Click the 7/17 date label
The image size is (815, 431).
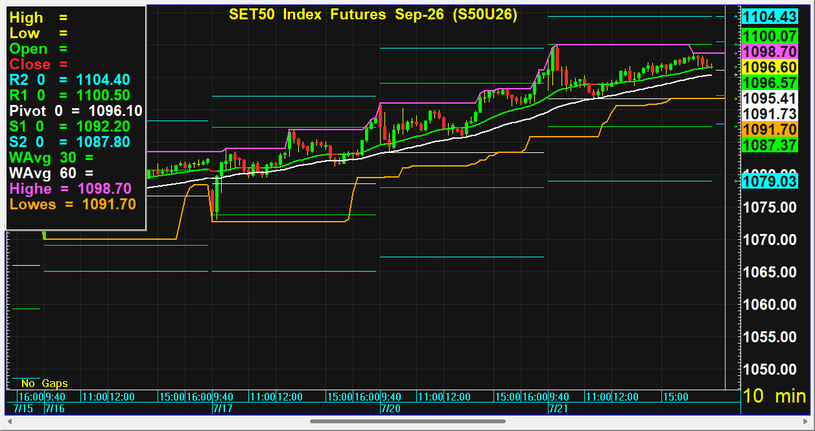tap(222, 408)
